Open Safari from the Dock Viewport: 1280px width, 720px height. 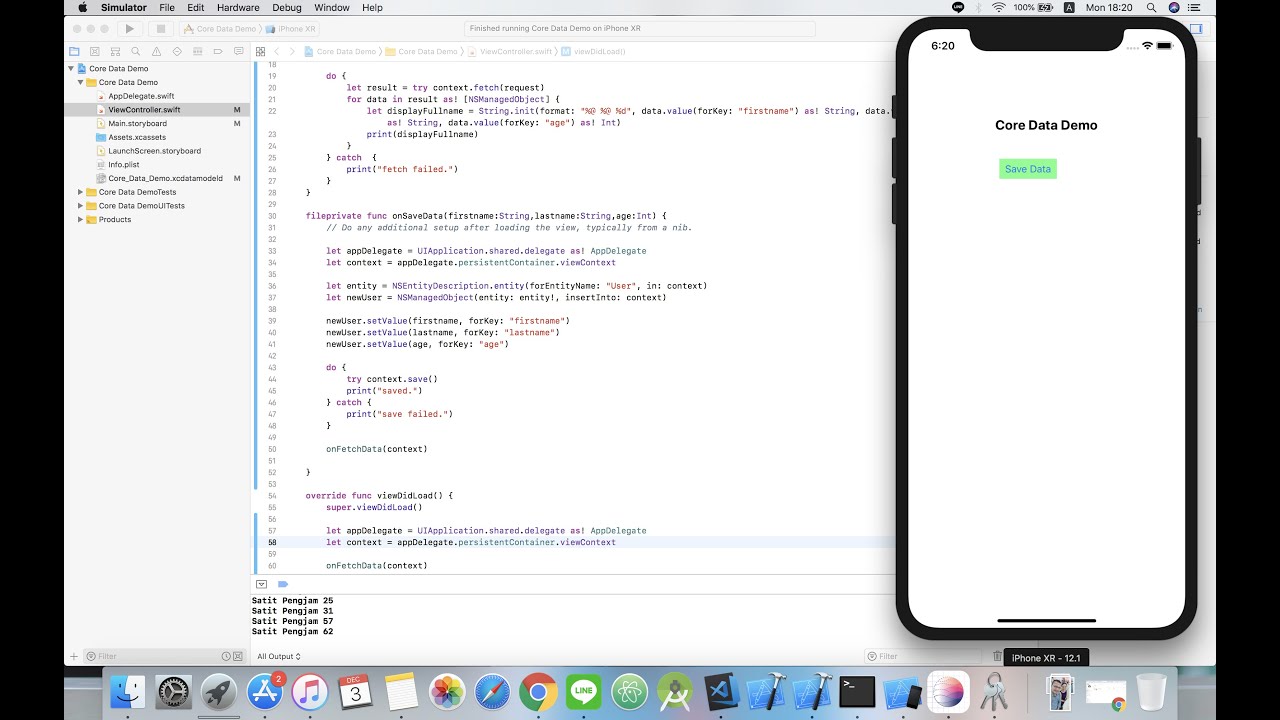tap(492, 691)
